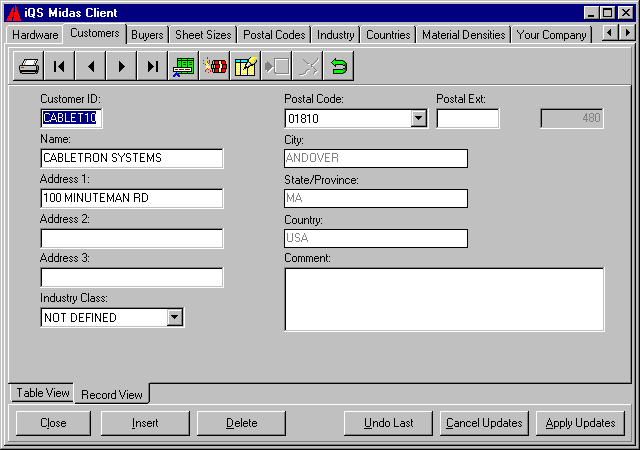Click the empty Address 3 field
Screen dimensions: 640x450
(132, 277)
